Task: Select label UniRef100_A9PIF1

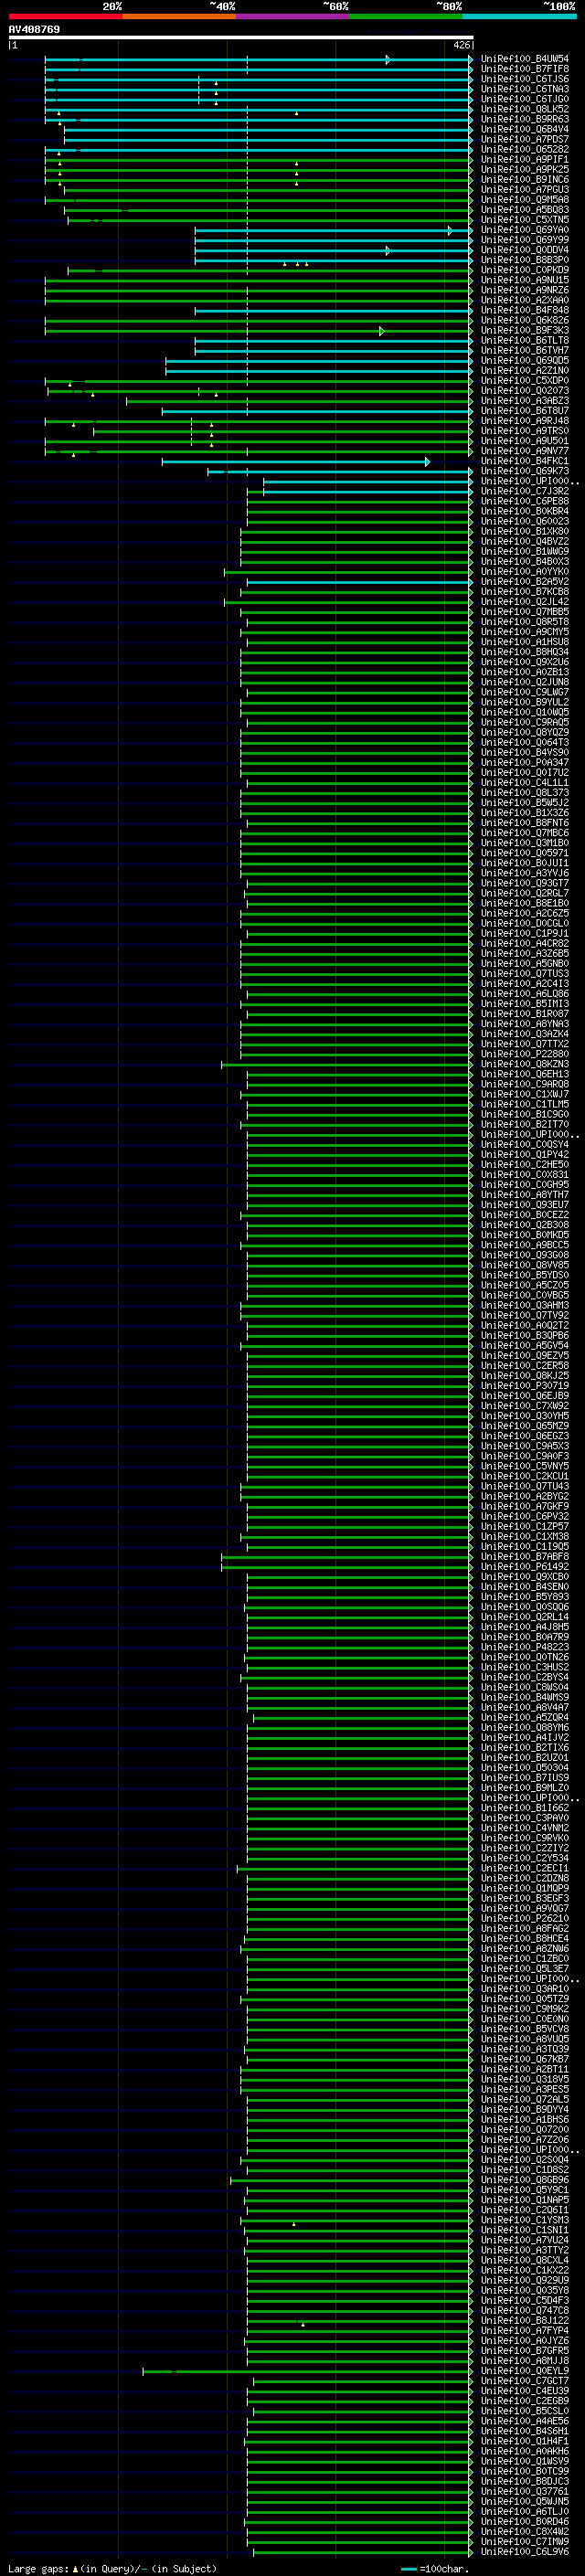Action: tap(524, 159)
